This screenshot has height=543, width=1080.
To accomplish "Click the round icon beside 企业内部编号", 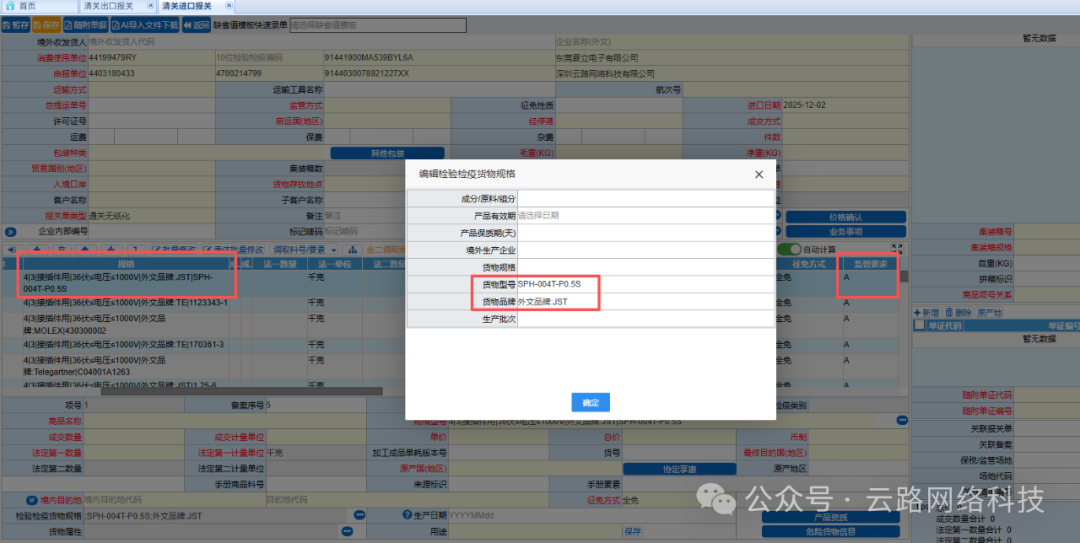I will coord(10,232).
